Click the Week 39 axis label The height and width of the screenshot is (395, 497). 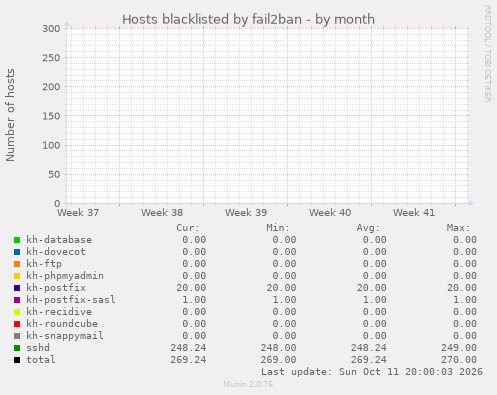pyautogui.click(x=246, y=213)
